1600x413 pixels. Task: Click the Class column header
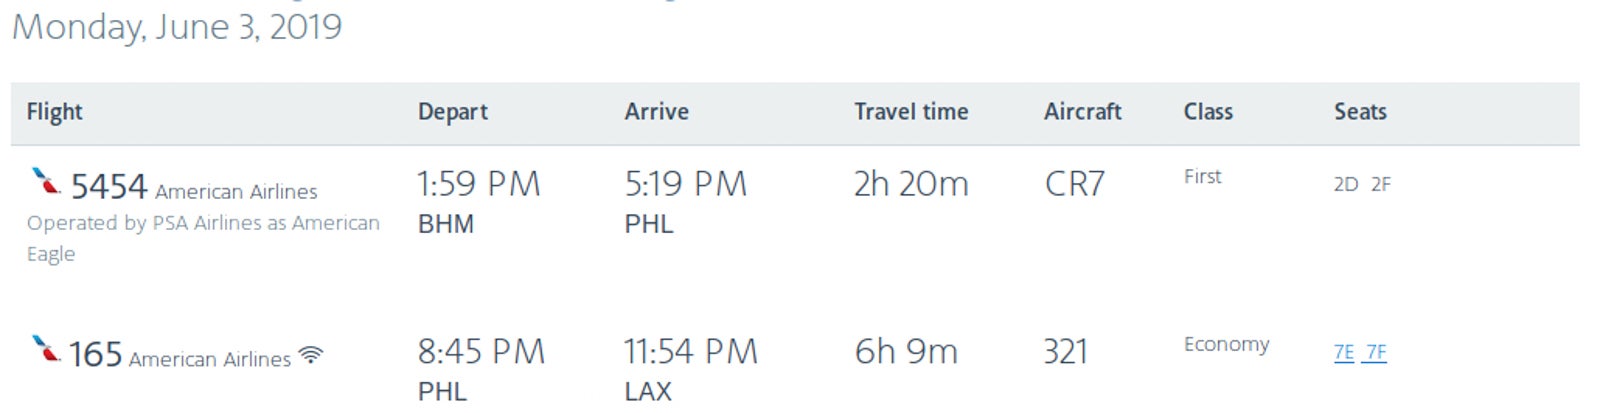click(x=1208, y=112)
